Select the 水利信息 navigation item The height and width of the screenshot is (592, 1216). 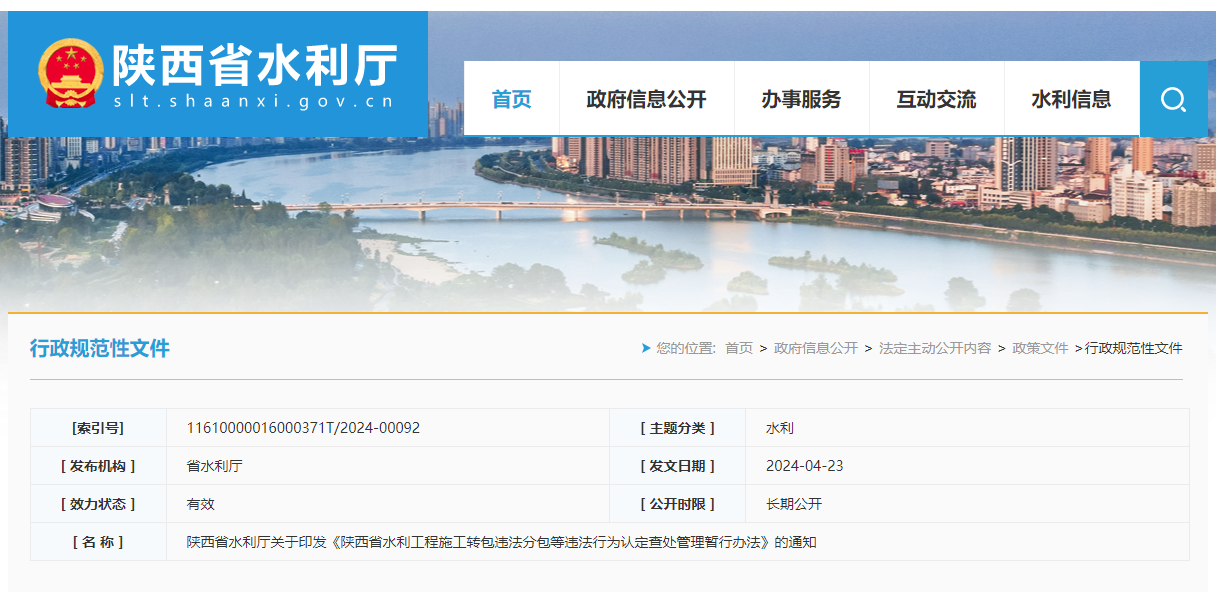[1071, 98]
